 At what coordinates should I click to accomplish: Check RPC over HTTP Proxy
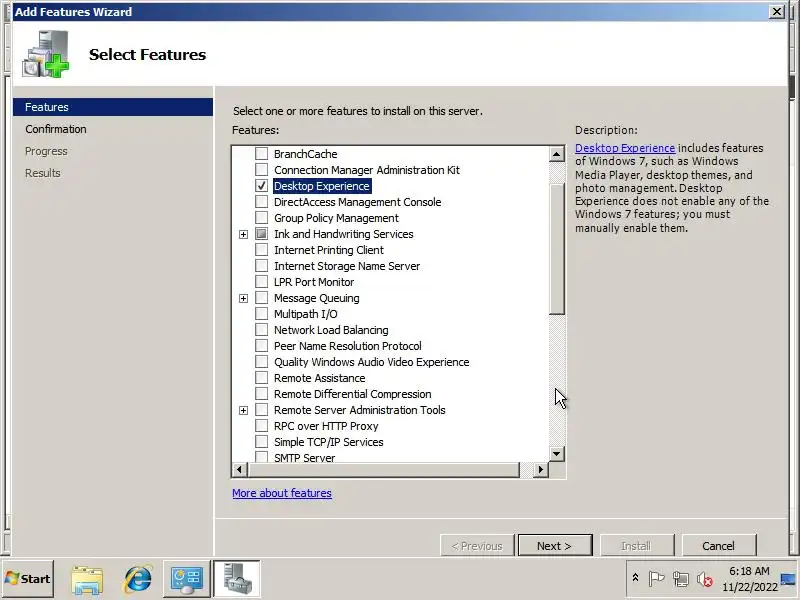pos(261,426)
